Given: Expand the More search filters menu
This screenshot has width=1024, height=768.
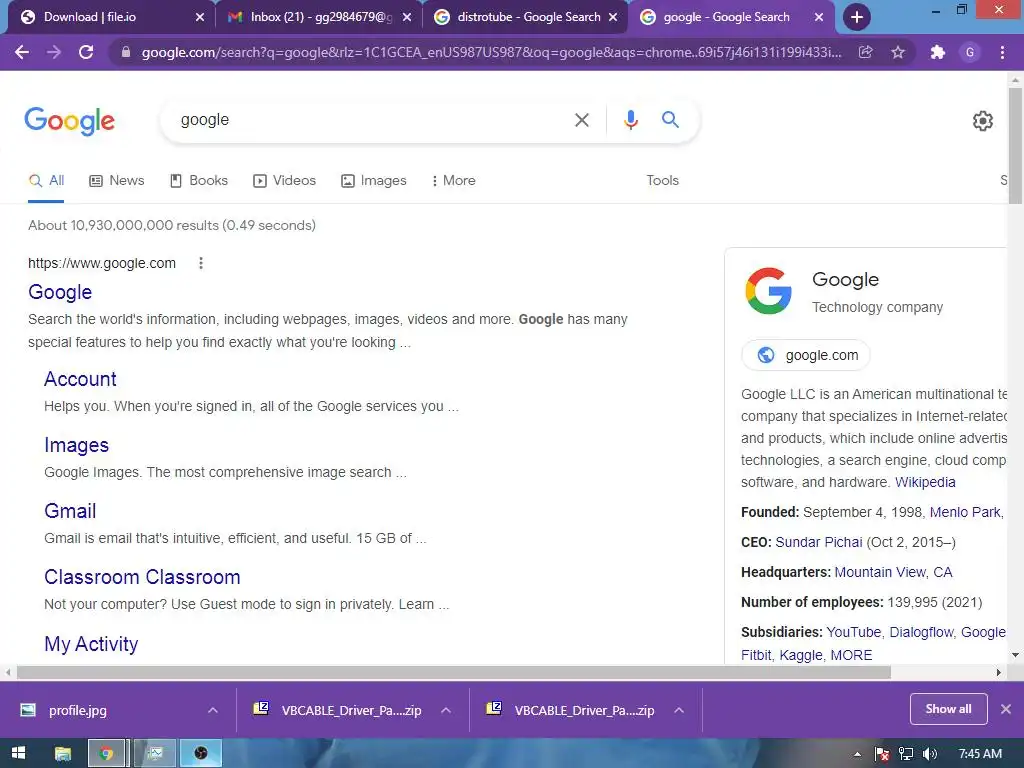Looking at the screenshot, I should [453, 180].
